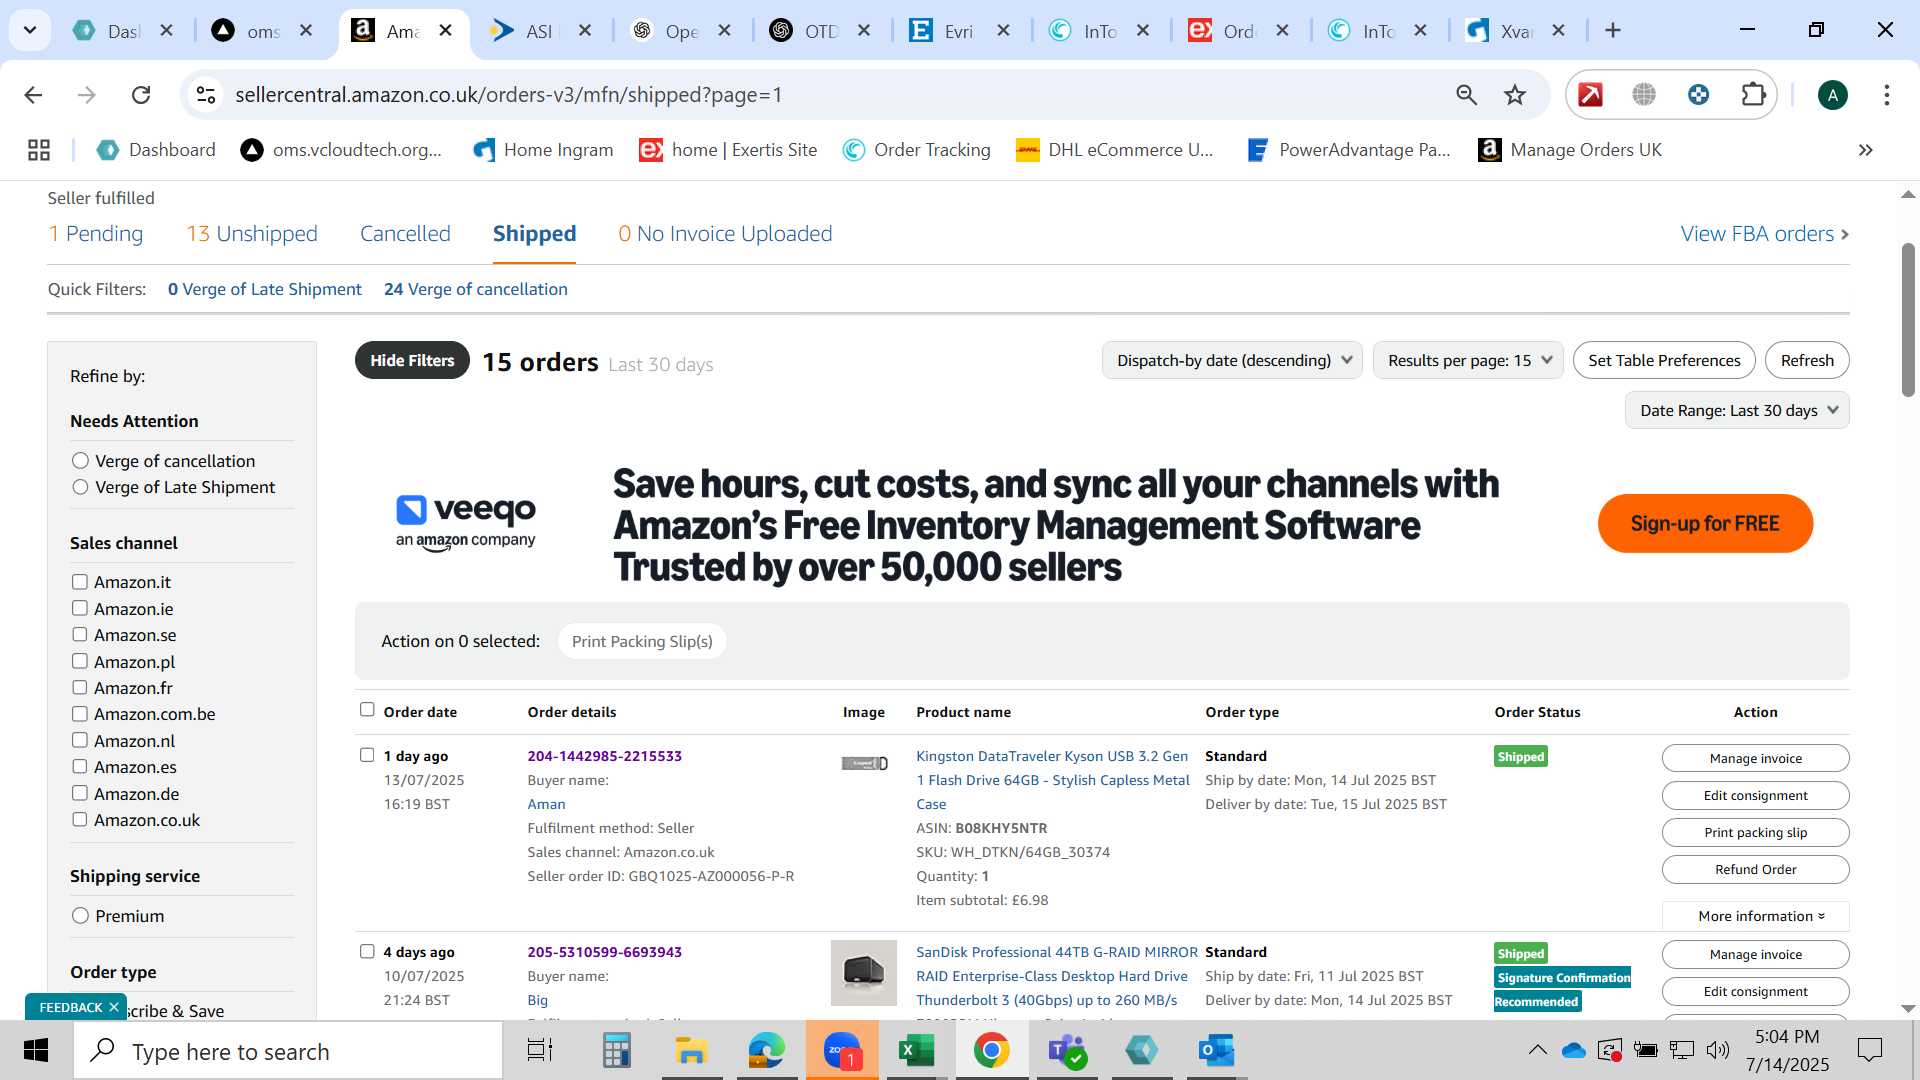The width and height of the screenshot is (1920, 1080).
Task: Open Results per page dropdown
Action: (1468, 360)
